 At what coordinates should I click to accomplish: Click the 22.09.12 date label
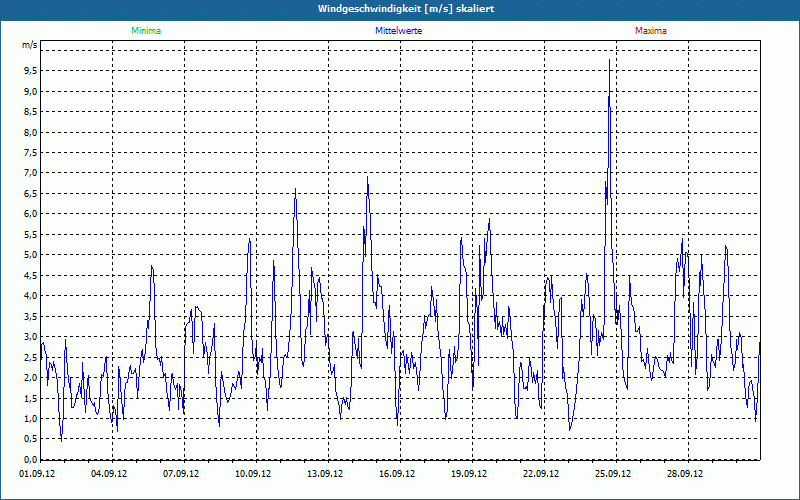(x=541, y=475)
